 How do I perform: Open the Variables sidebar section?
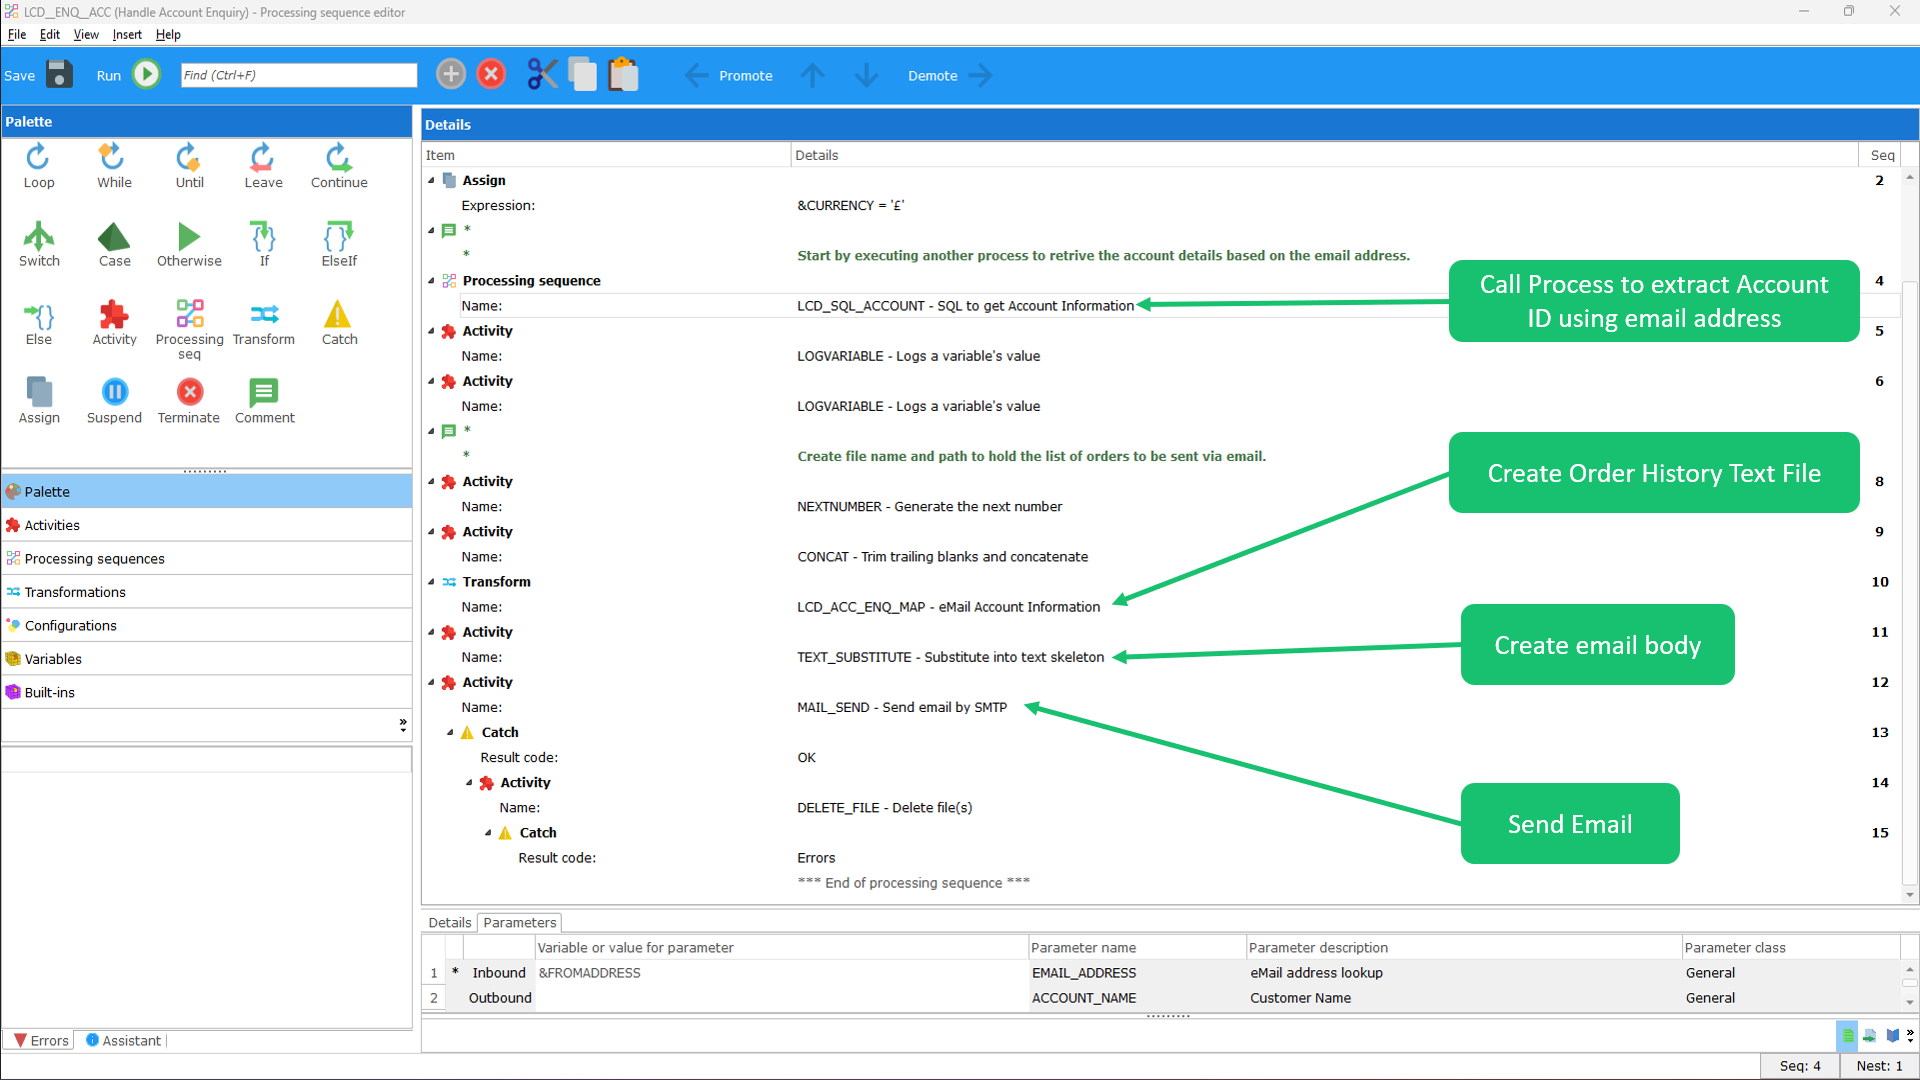tap(206, 659)
